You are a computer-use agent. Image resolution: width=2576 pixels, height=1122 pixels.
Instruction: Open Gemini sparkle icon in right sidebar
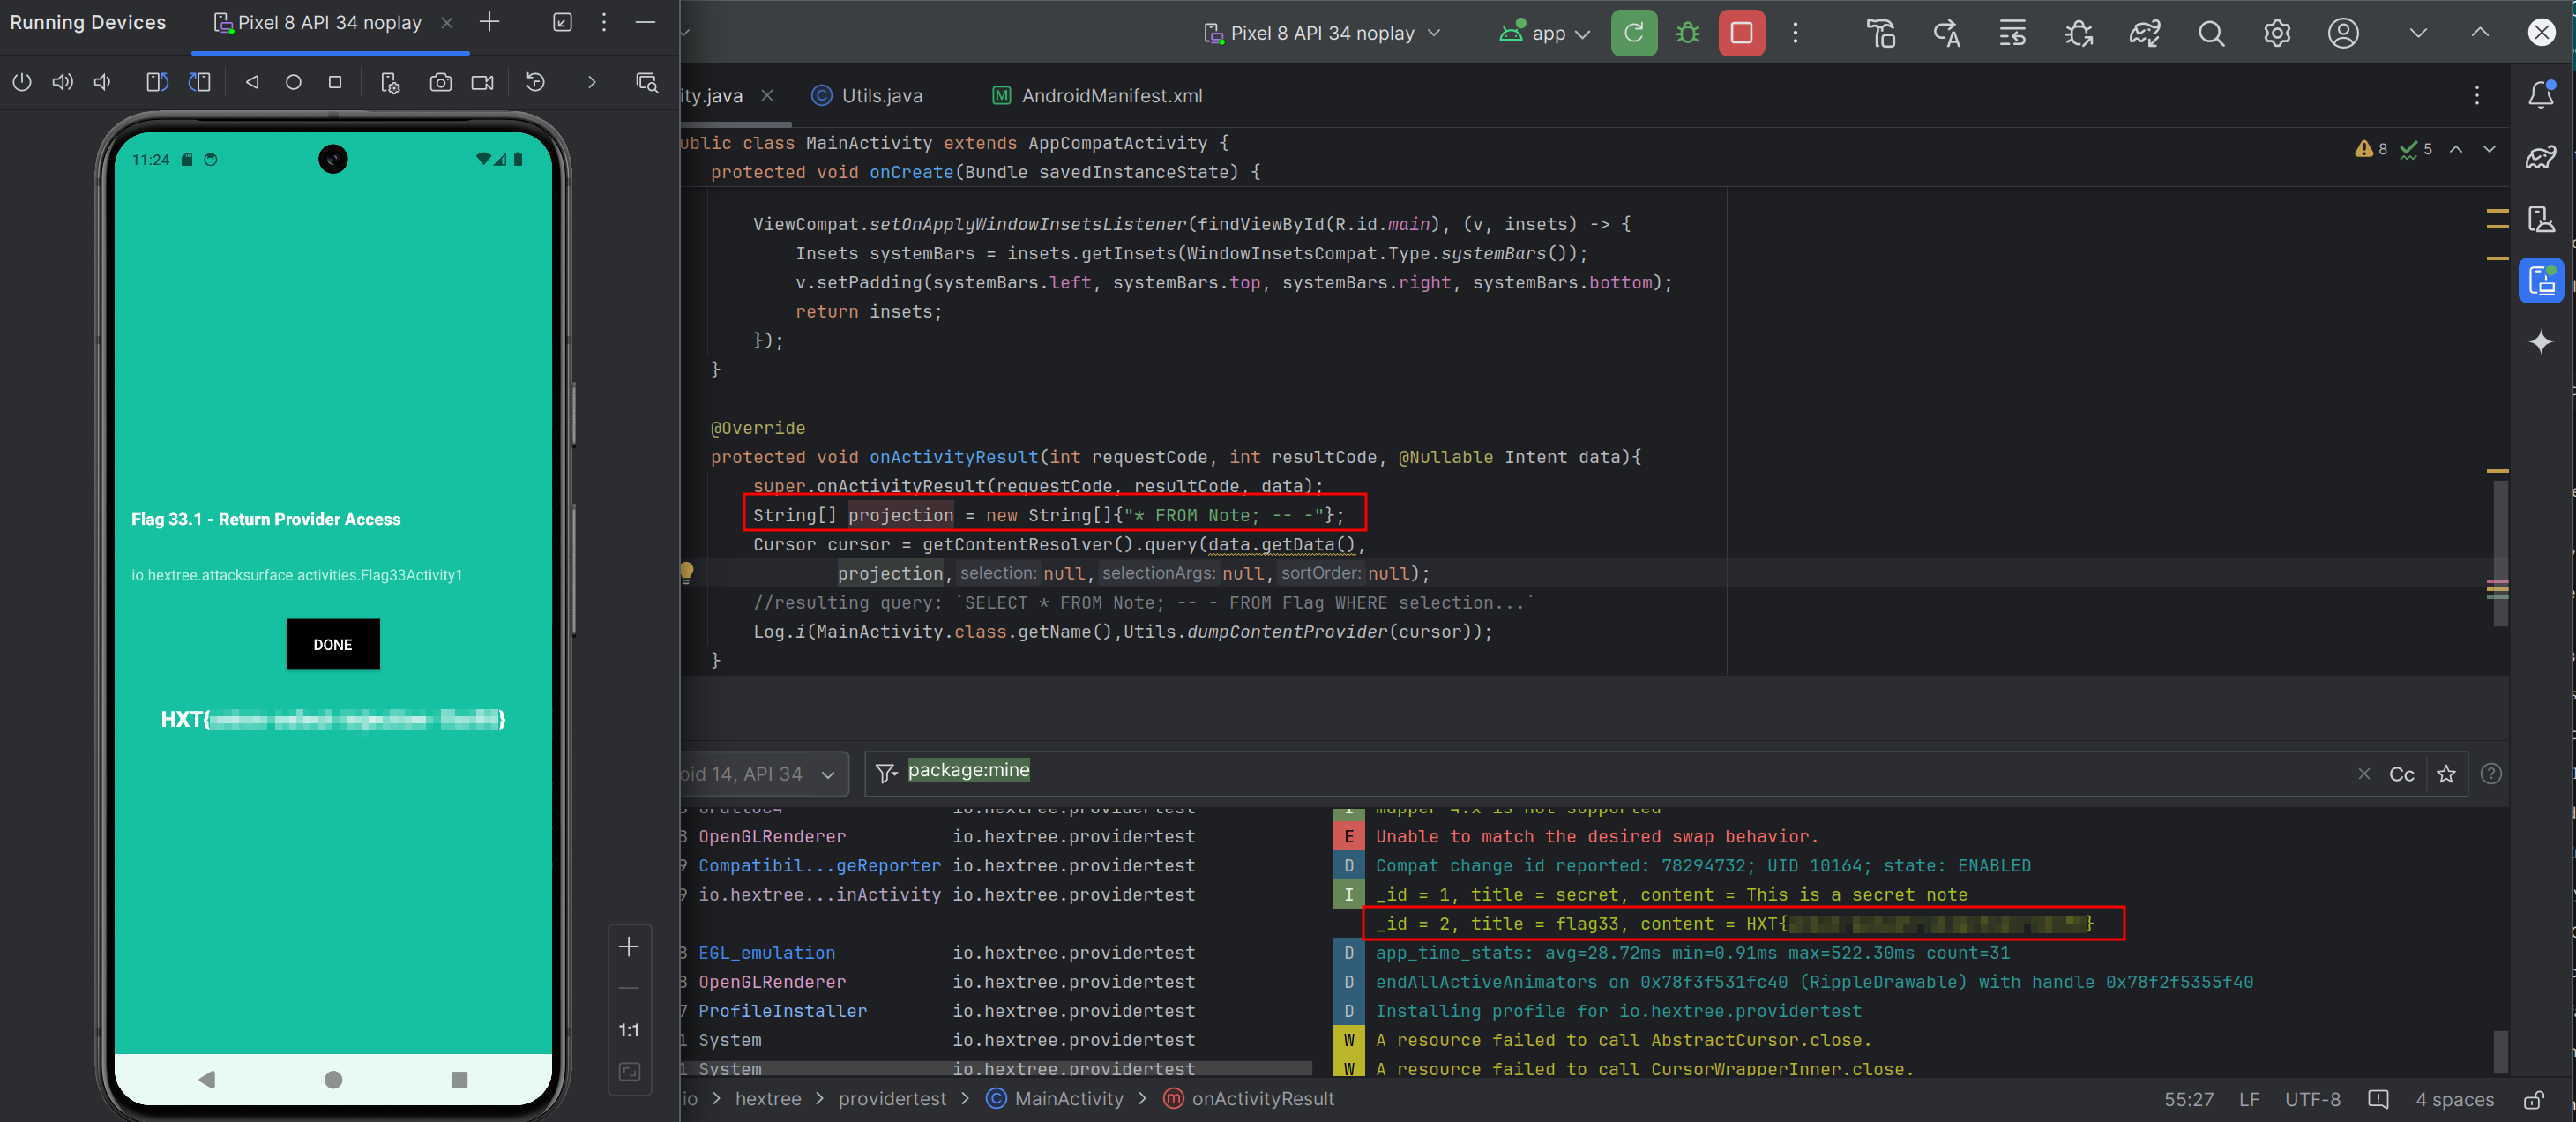coord(2541,342)
